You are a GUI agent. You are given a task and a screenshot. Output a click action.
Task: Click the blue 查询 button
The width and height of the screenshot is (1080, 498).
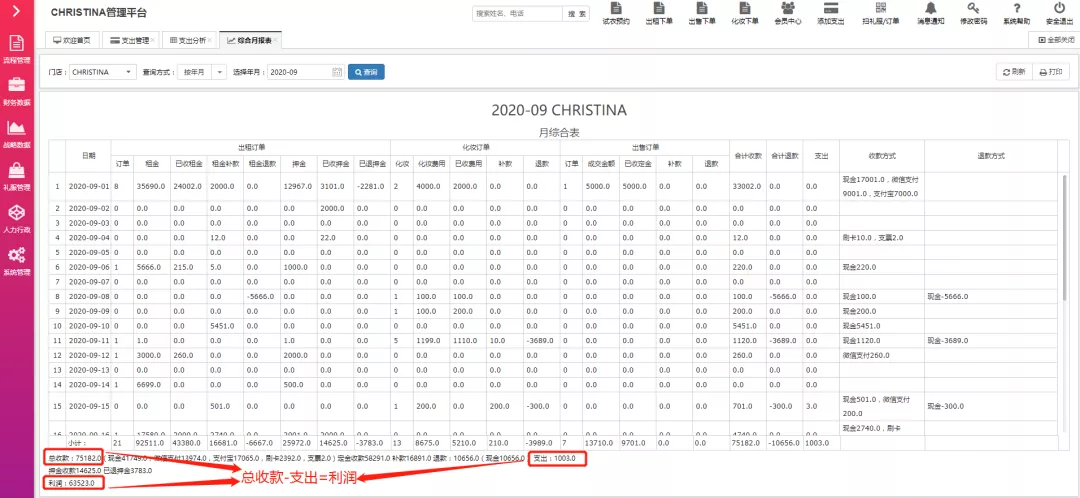(366, 72)
